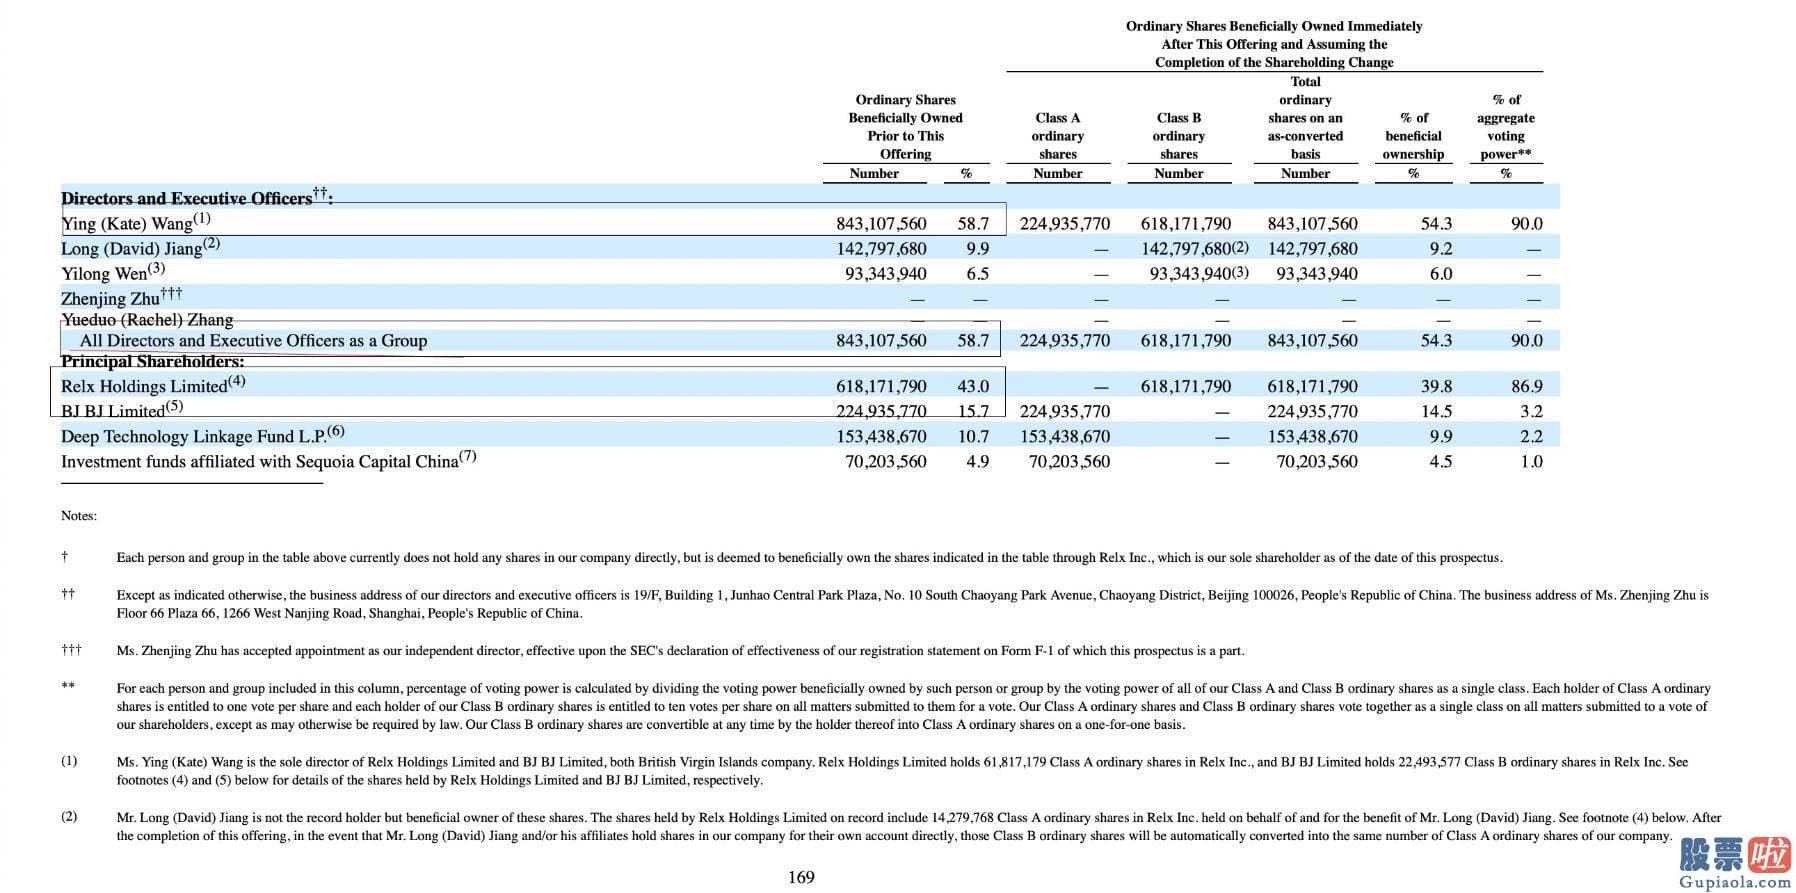Select Deep Technology 2.2 voting power value
1796x893 pixels.
tap(1530, 437)
